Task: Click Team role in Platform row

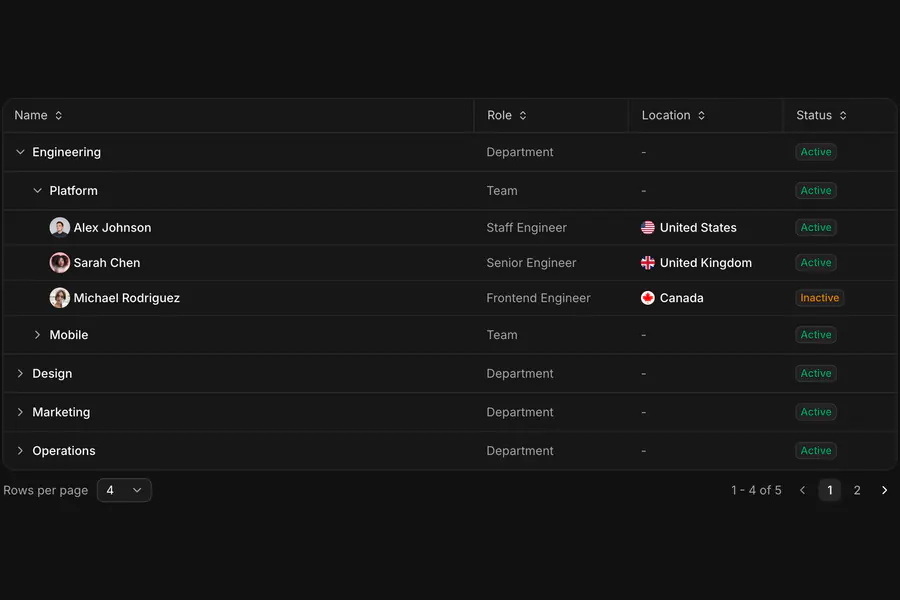Action: coord(502,191)
